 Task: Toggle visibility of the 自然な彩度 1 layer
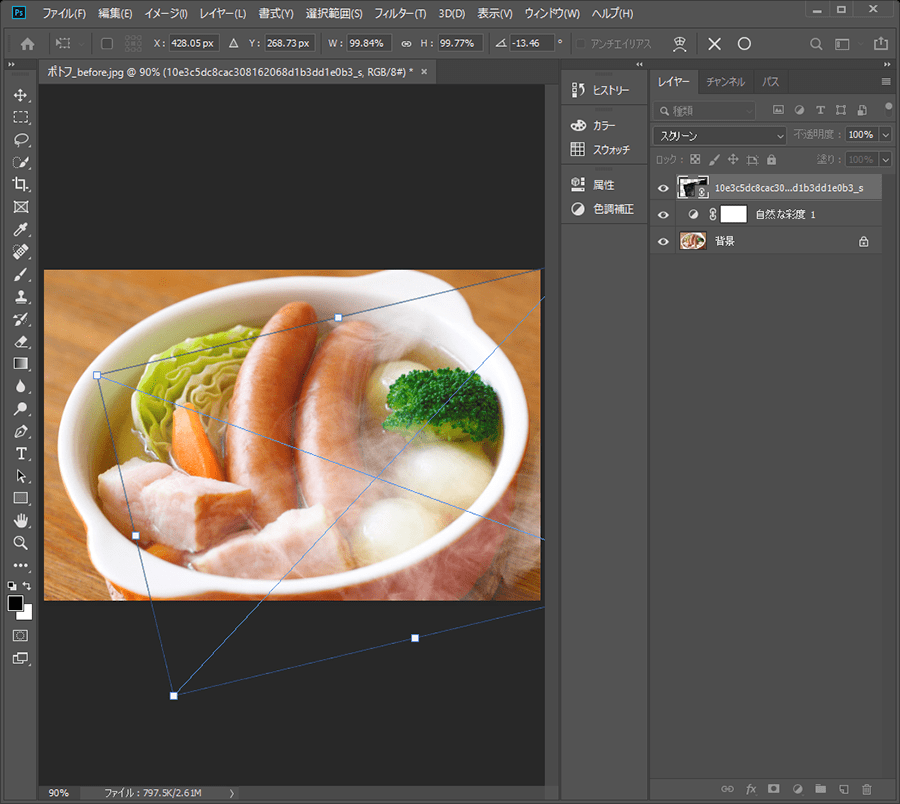click(663, 214)
